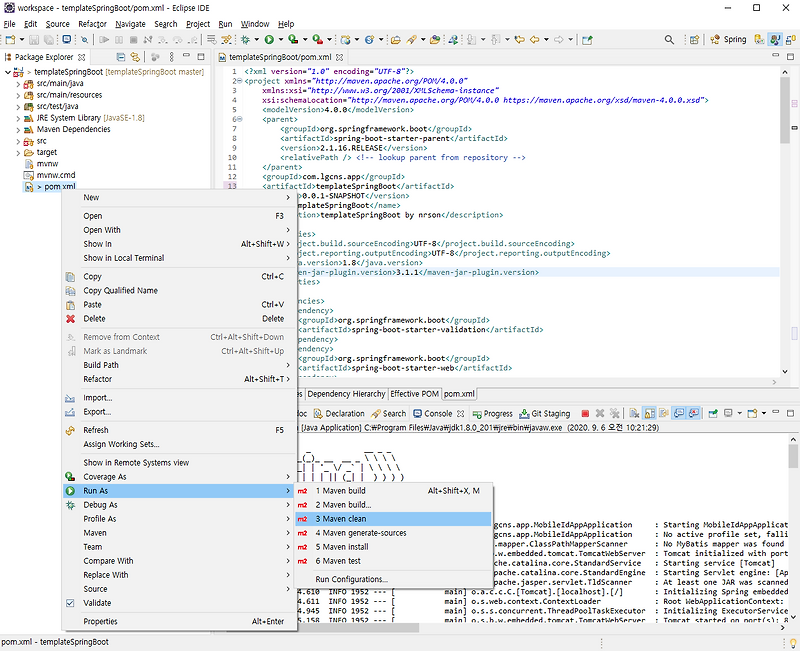The image size is (800, 651).
Task: Expand the src/main/java folder
Action: 18,84
